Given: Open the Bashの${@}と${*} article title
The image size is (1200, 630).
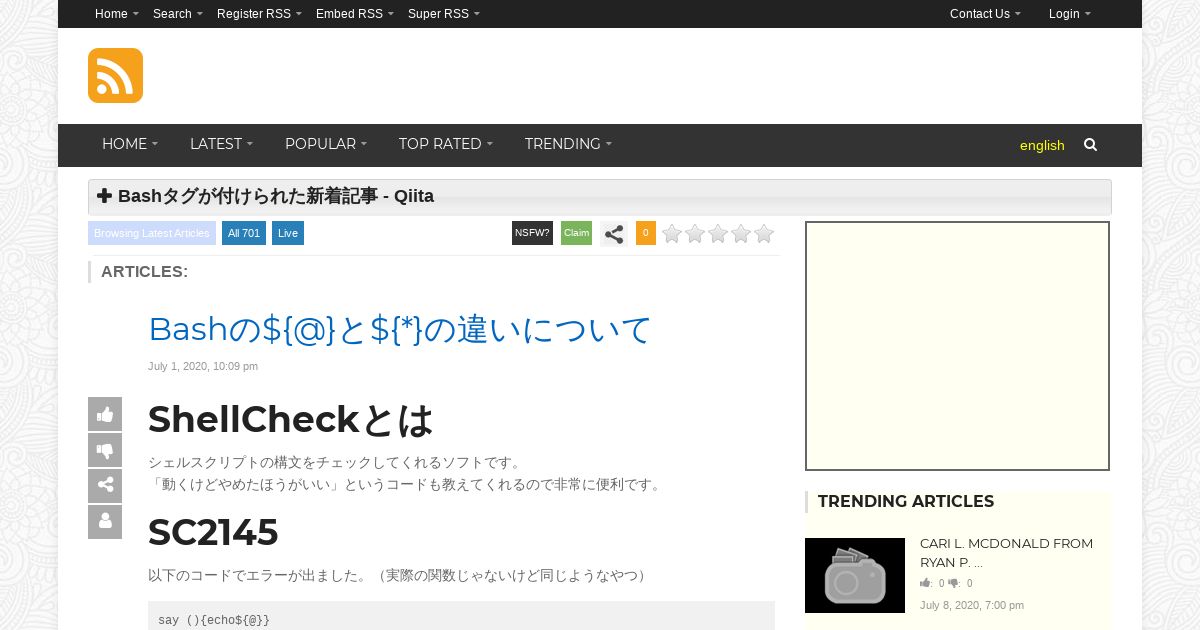Looking at the screenshot, I should [400, 329].
